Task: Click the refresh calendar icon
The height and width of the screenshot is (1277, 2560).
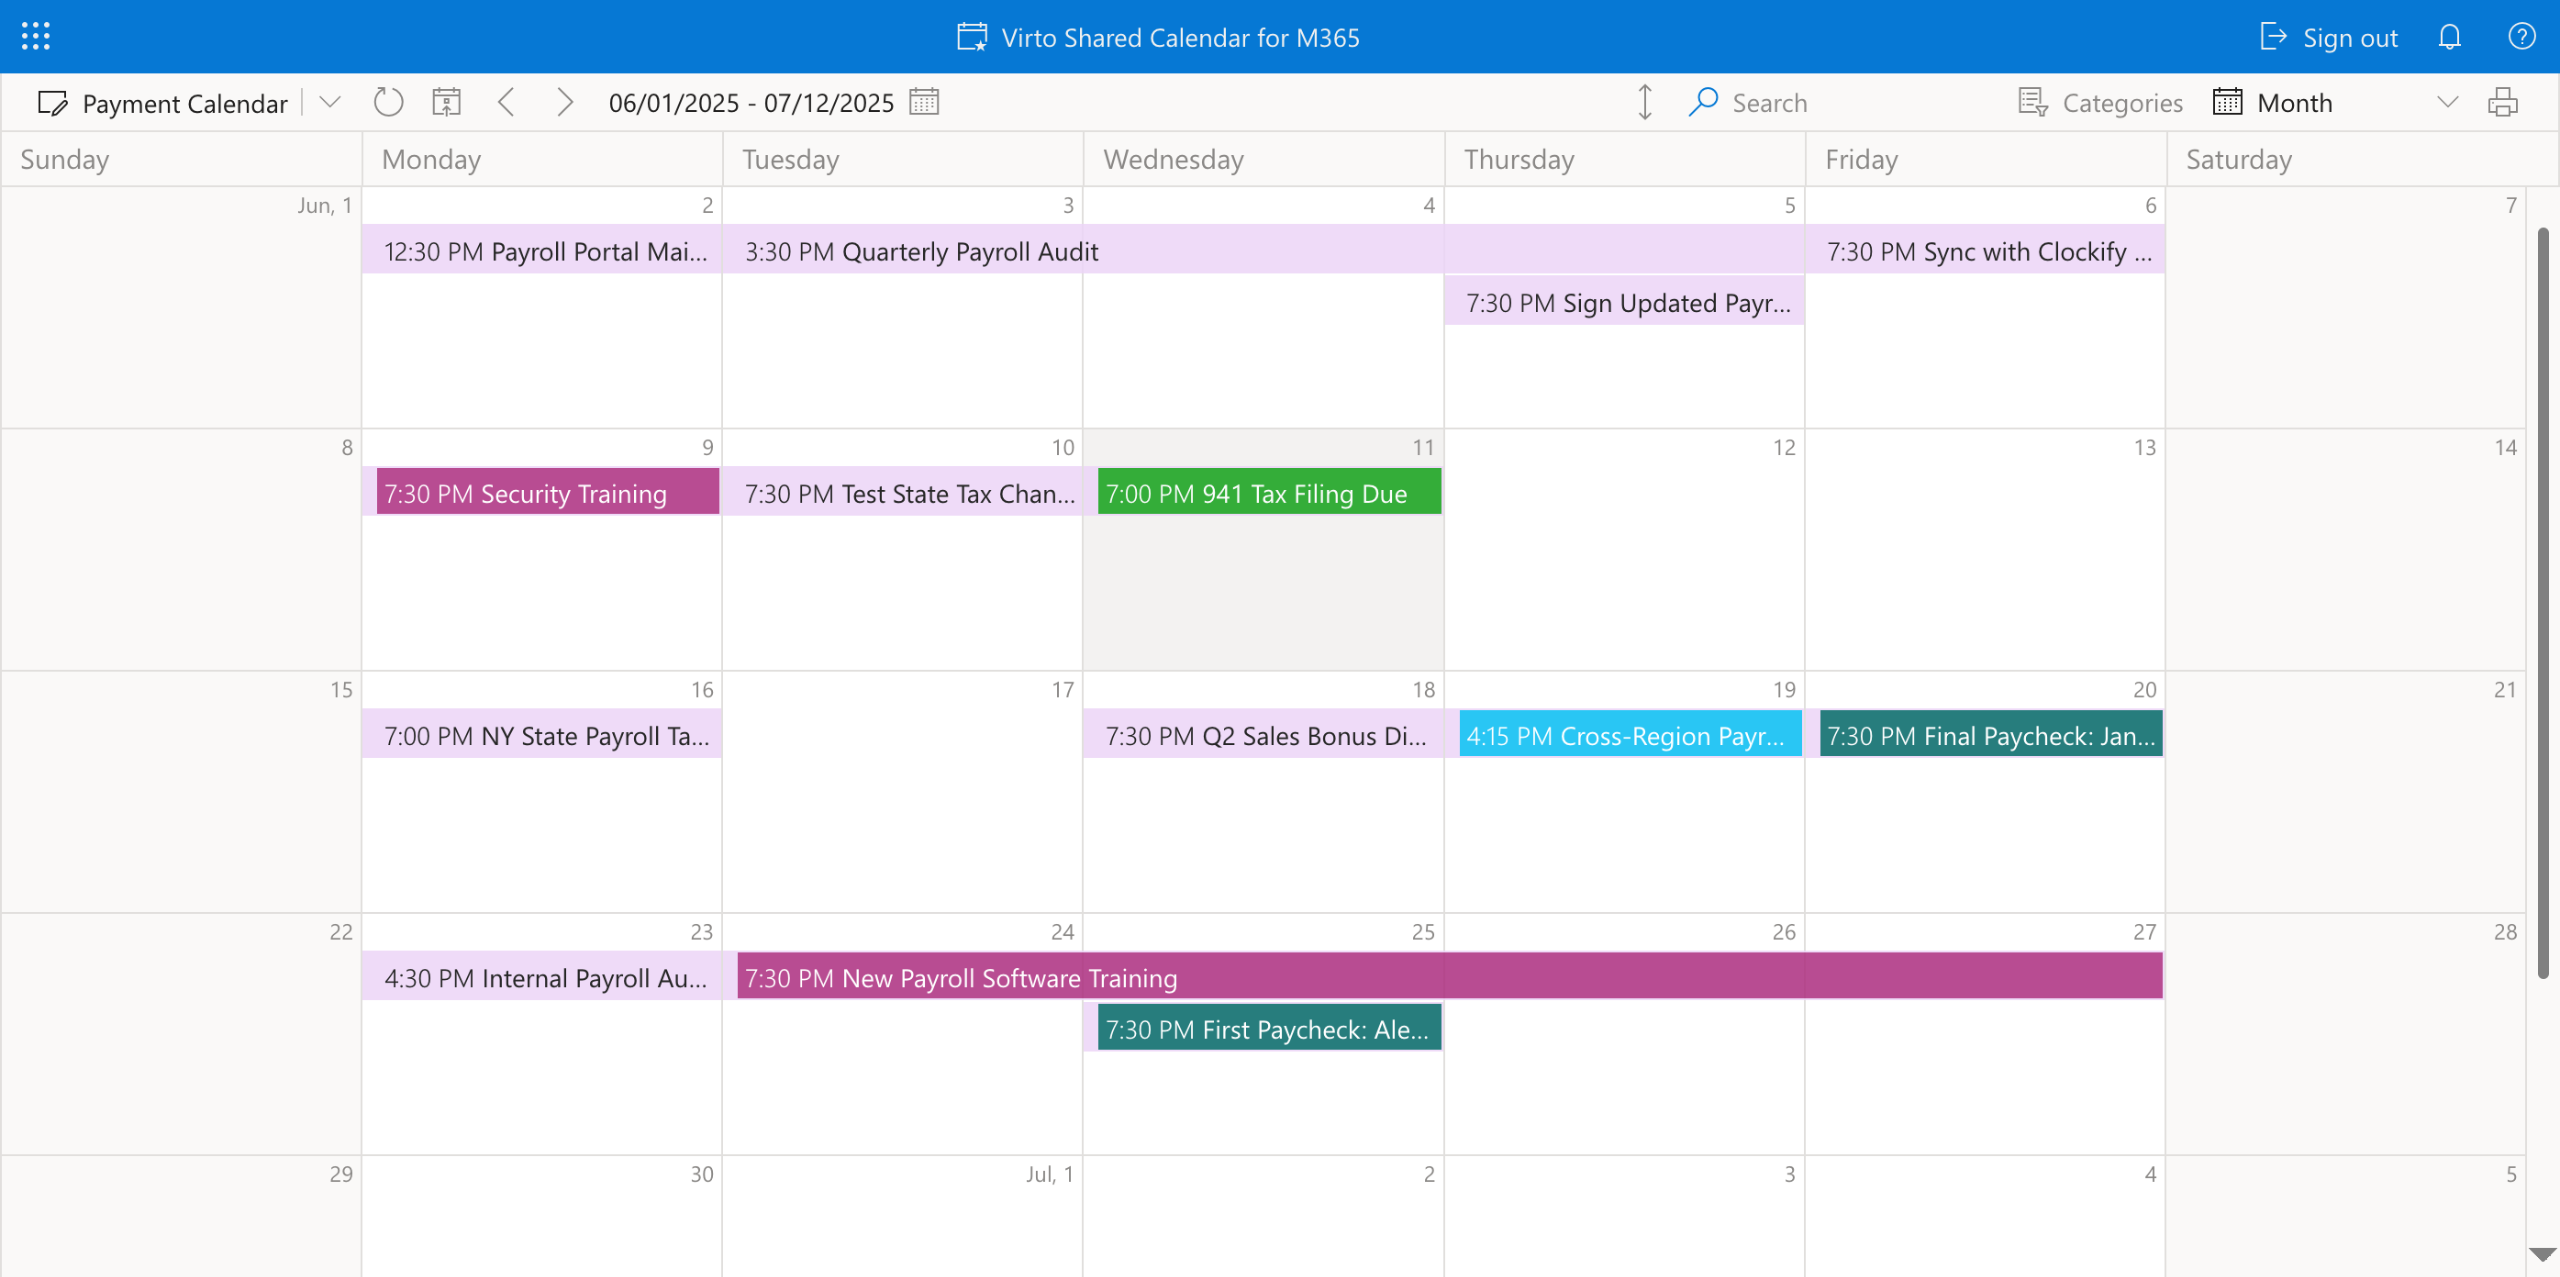Action: pos(388,102)
